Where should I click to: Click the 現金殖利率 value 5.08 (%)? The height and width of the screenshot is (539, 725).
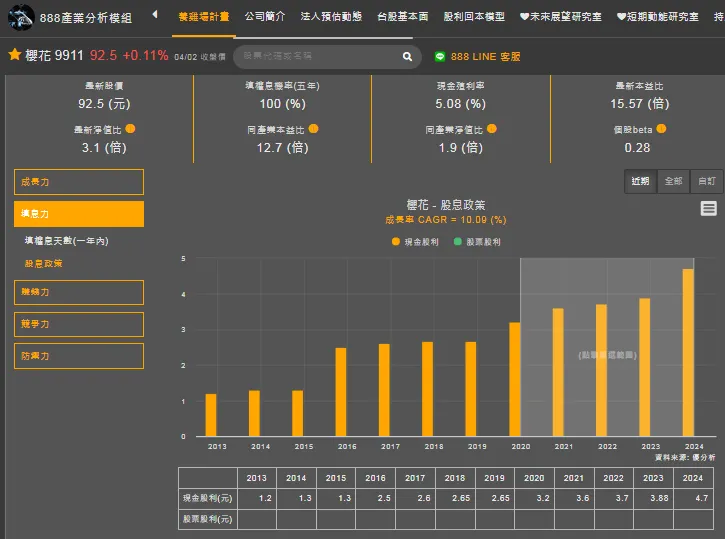pyautogui.click(x=461, y=104)
